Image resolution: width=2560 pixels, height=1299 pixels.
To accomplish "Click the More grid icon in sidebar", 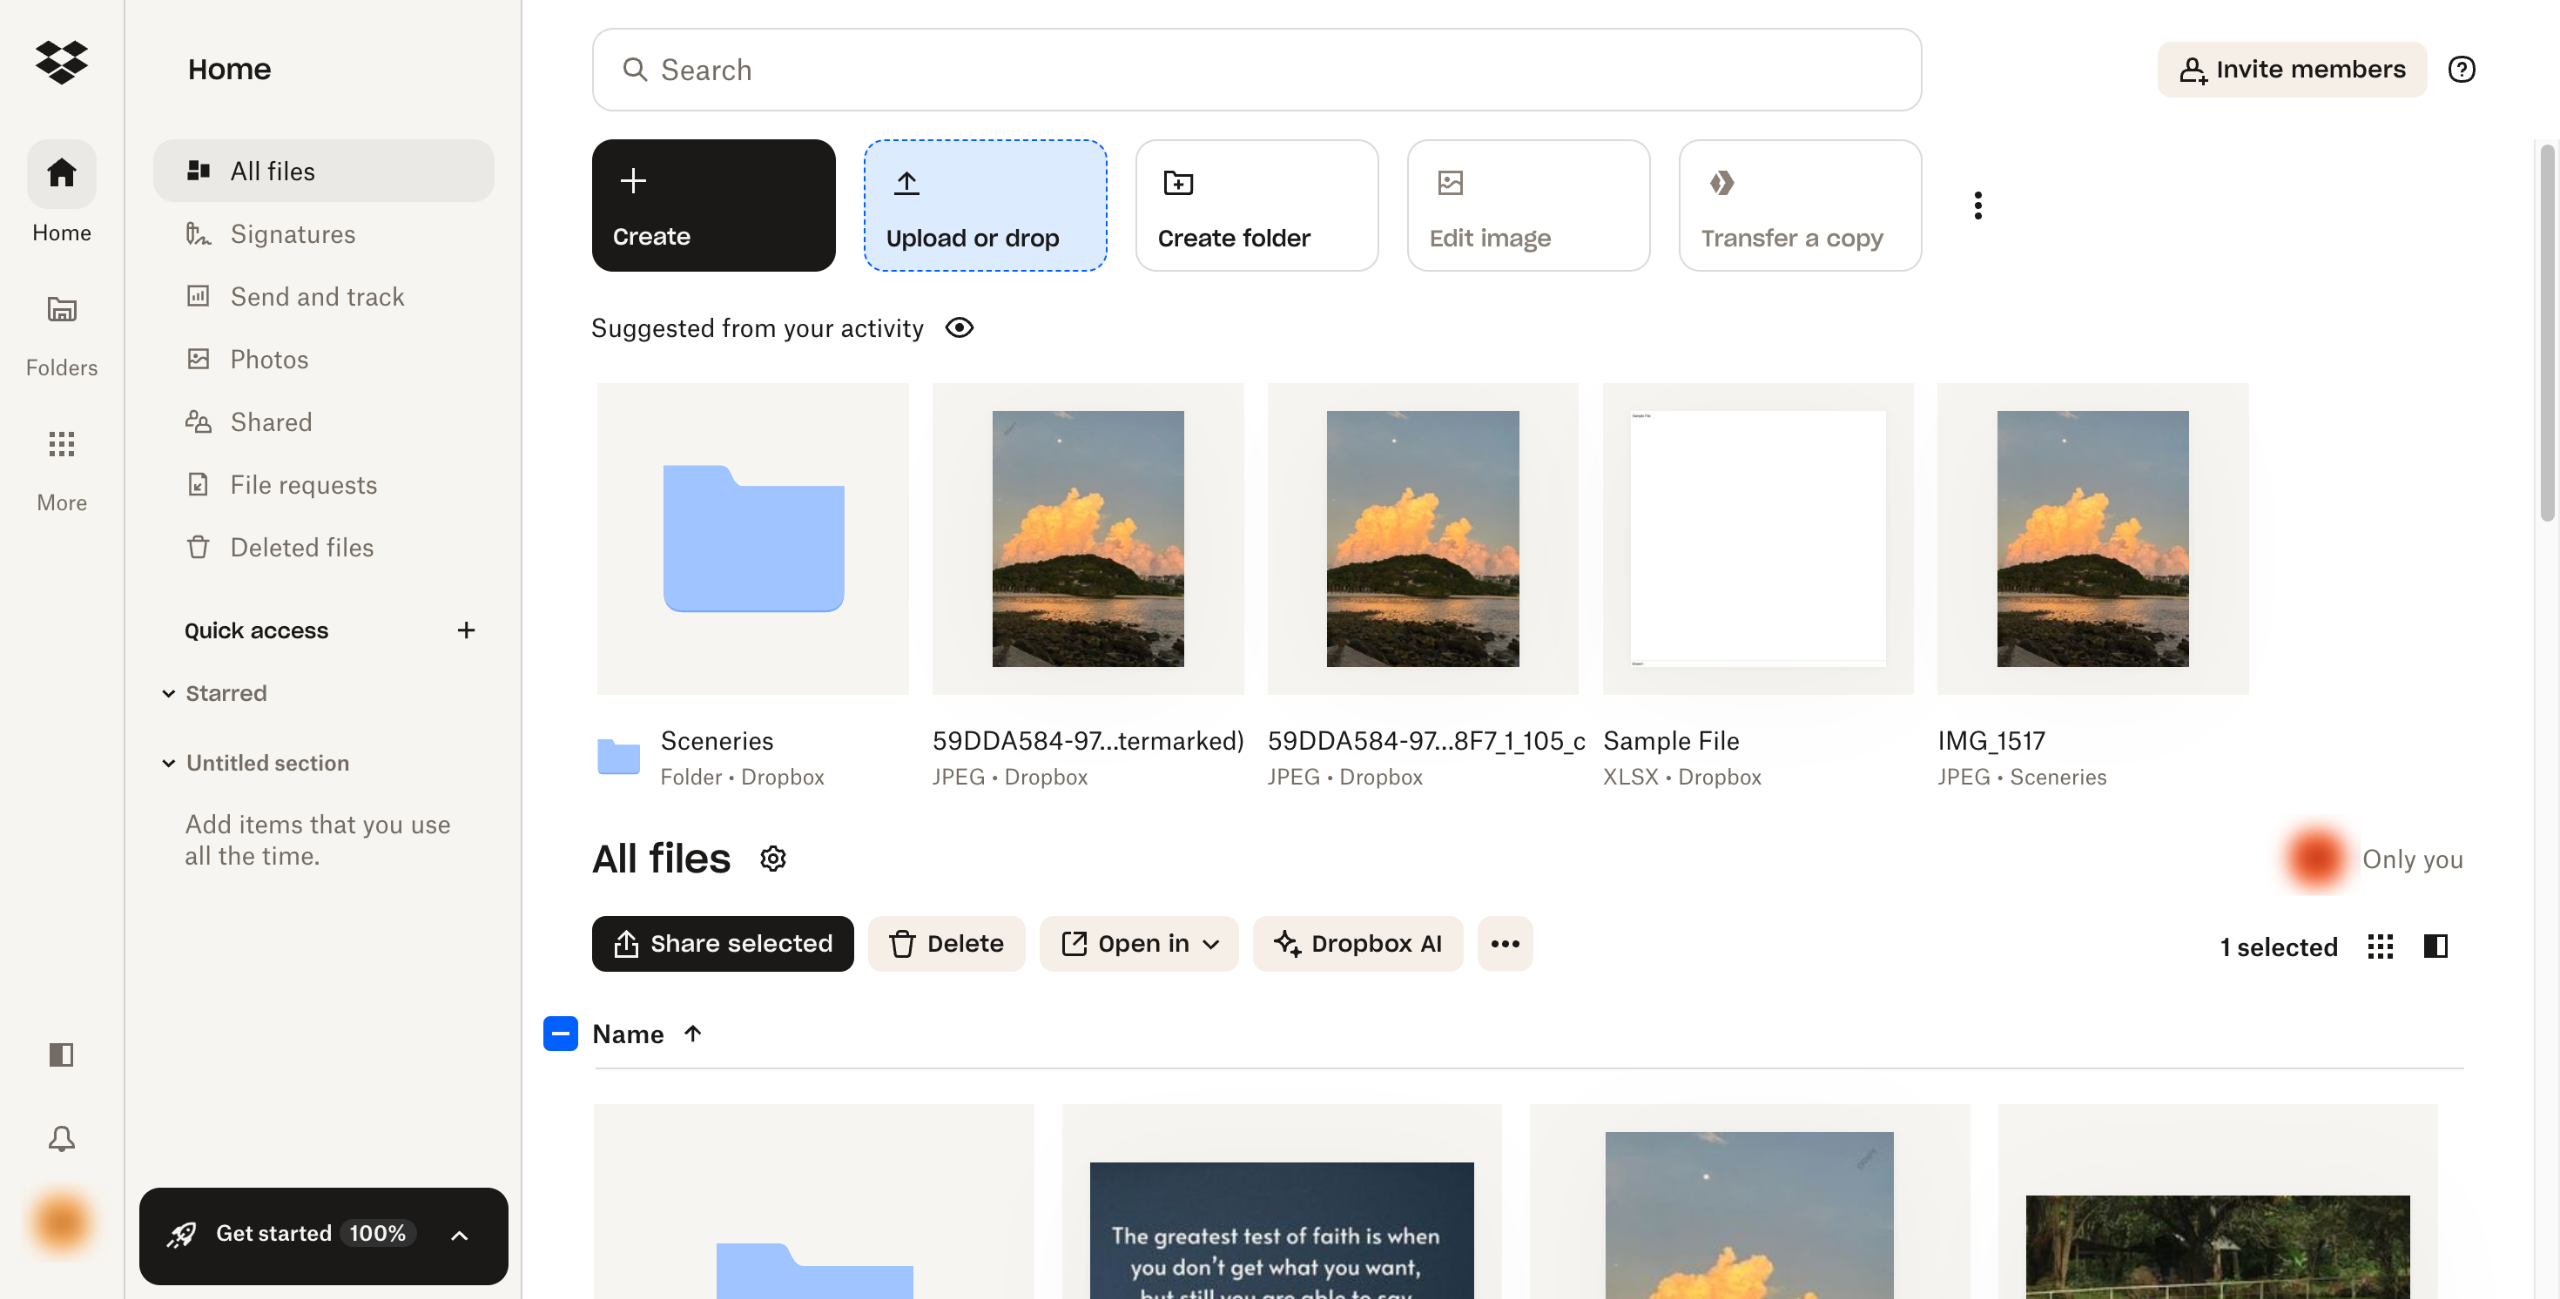I will pyautogui.click(x=61, y=444).
